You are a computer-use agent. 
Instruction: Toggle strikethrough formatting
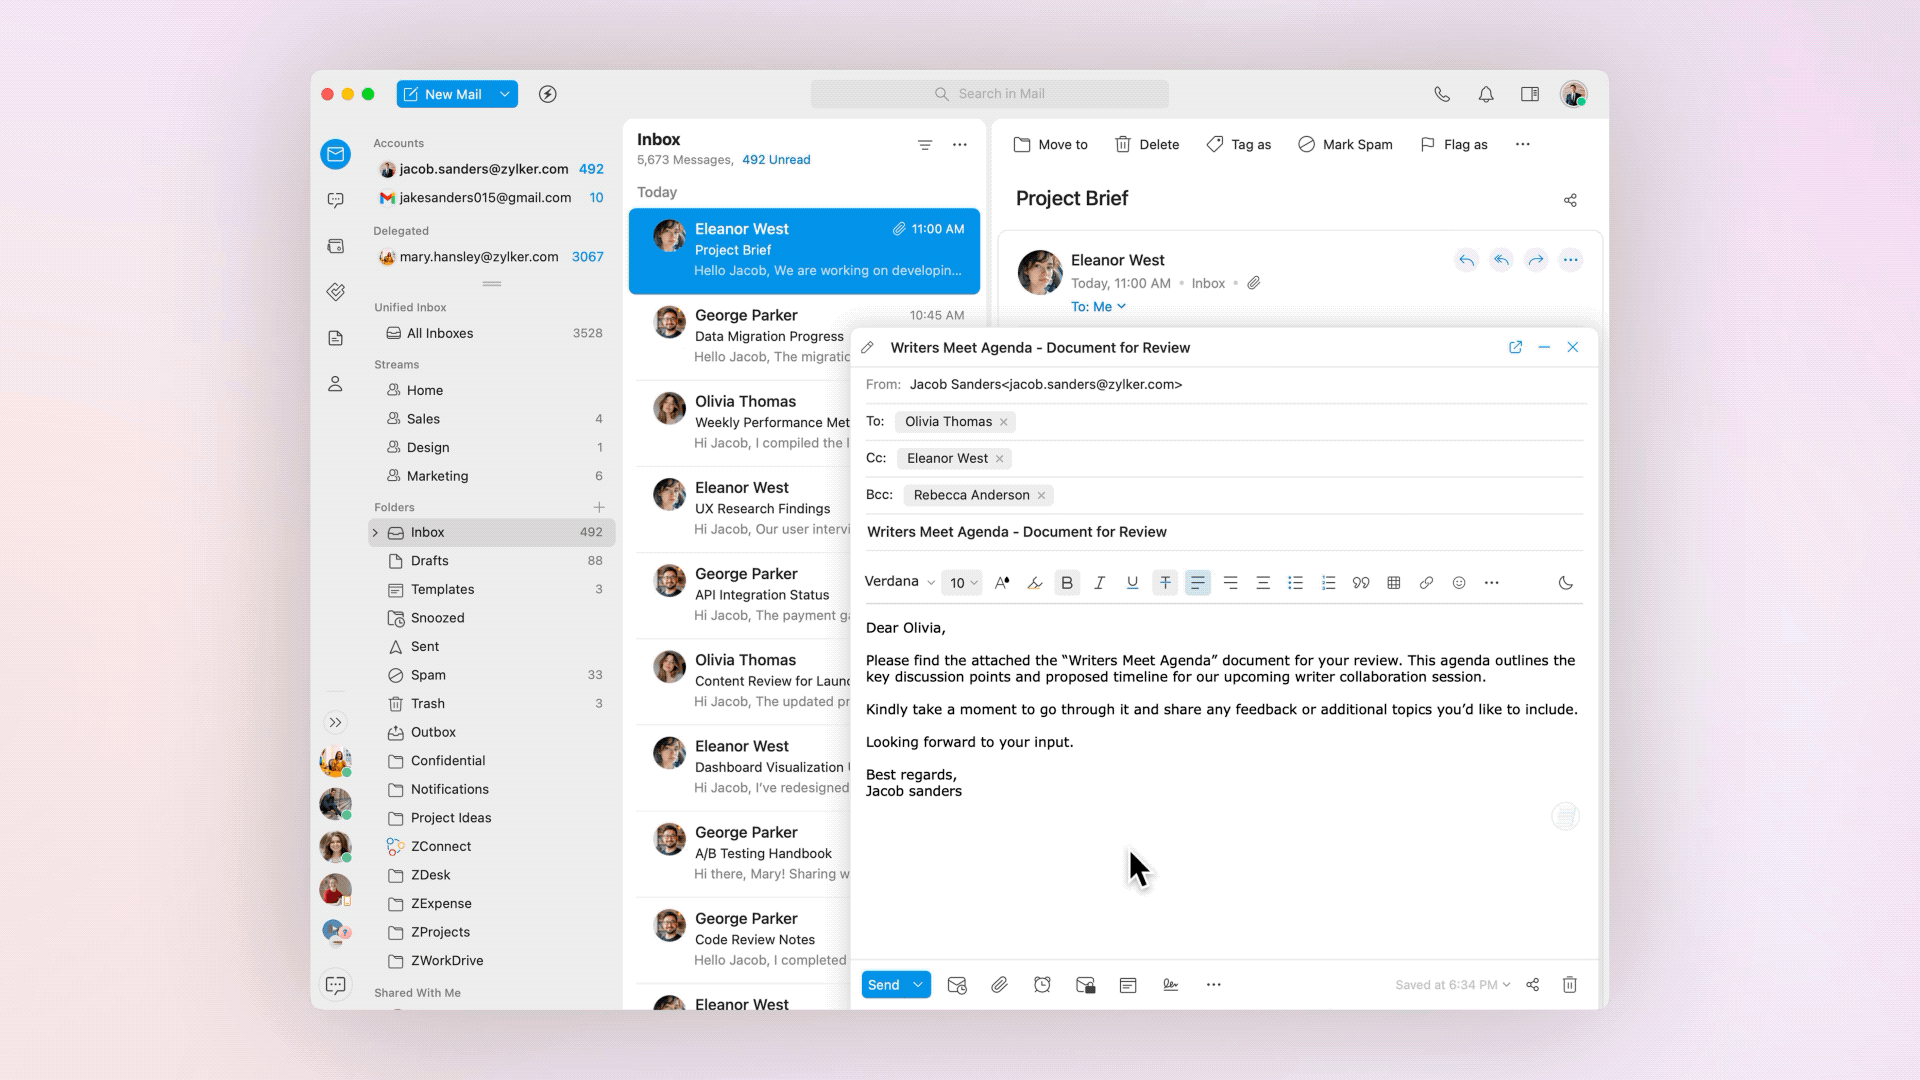coord(1165,583)
